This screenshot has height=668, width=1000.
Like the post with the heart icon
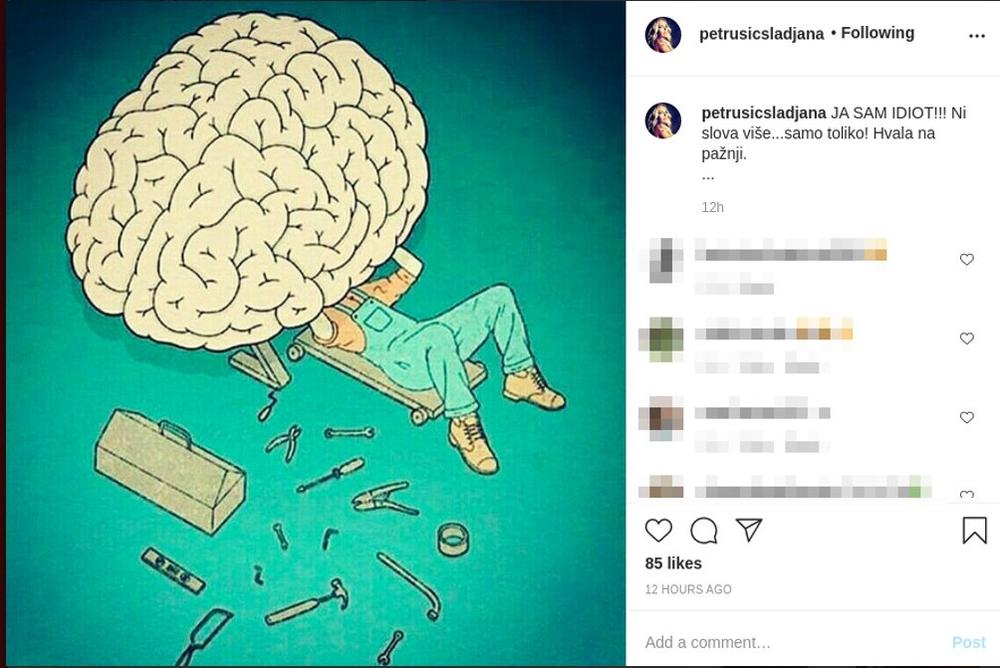[x=658, y=530]
